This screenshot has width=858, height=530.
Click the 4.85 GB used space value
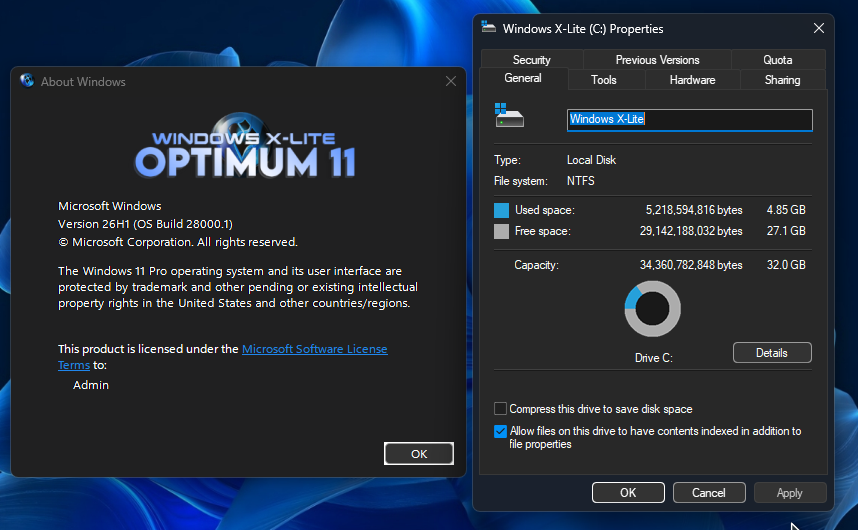[786, 210]
